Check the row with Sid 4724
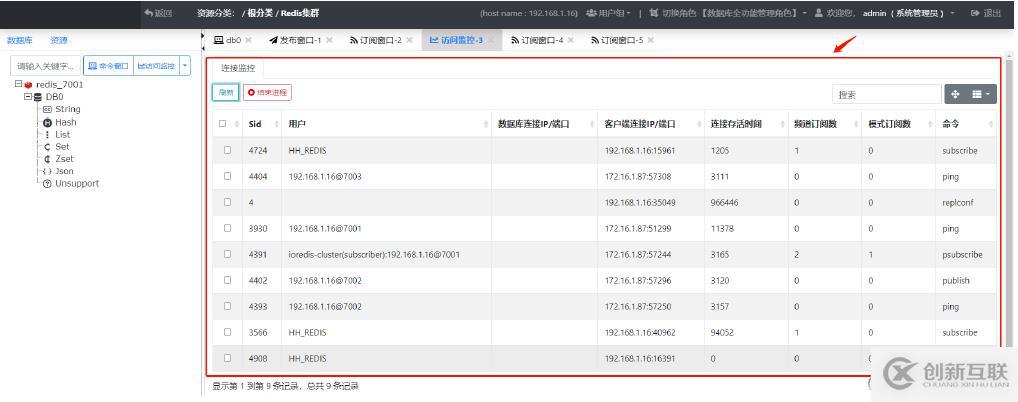Screen dimensions: 1018x402 point(227,150)
